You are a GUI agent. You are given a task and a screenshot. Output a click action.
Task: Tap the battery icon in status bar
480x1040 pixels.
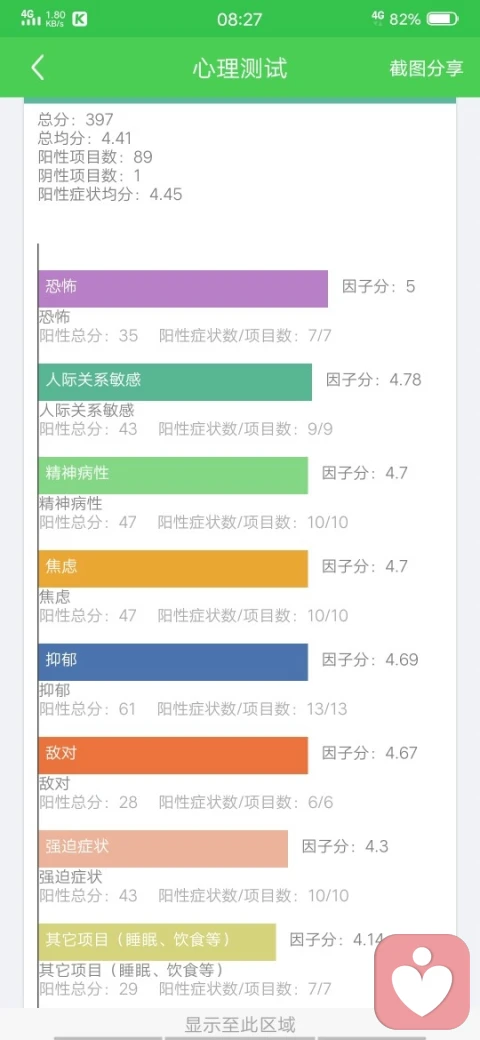[x=444, y=19]
